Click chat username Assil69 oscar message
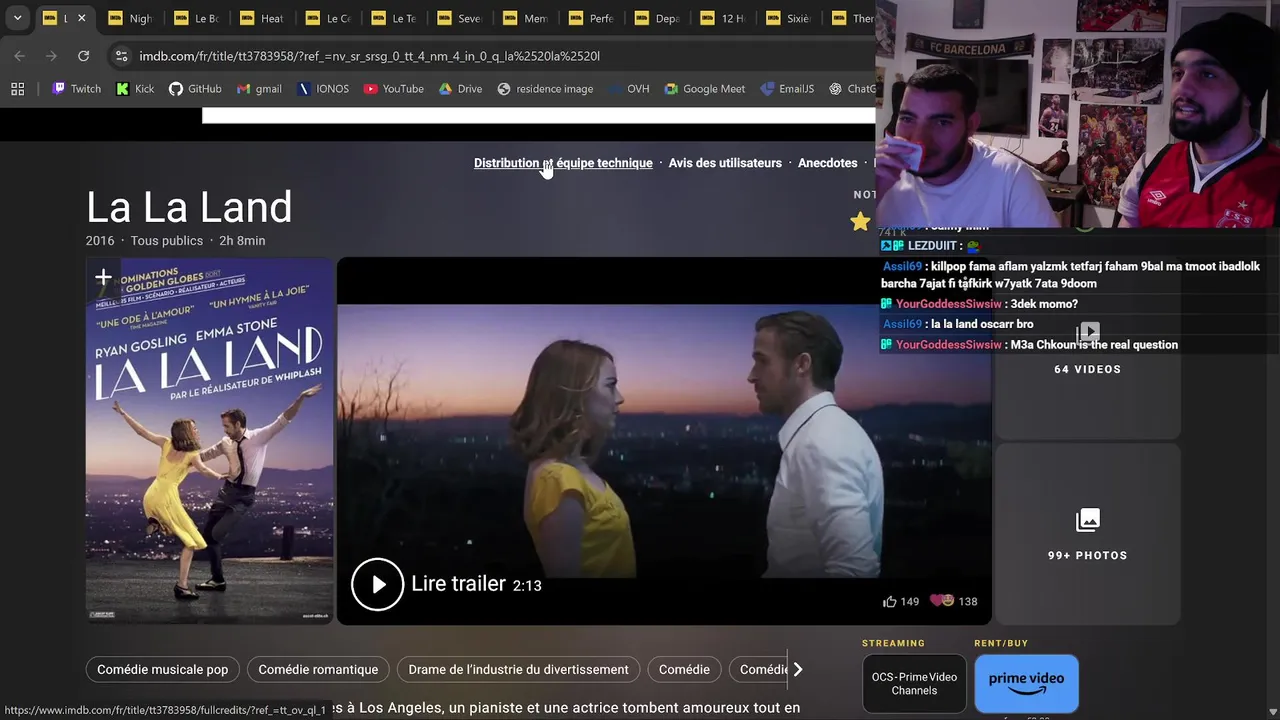The width and height of the screenshot is (1280, 720). point(902,324)
